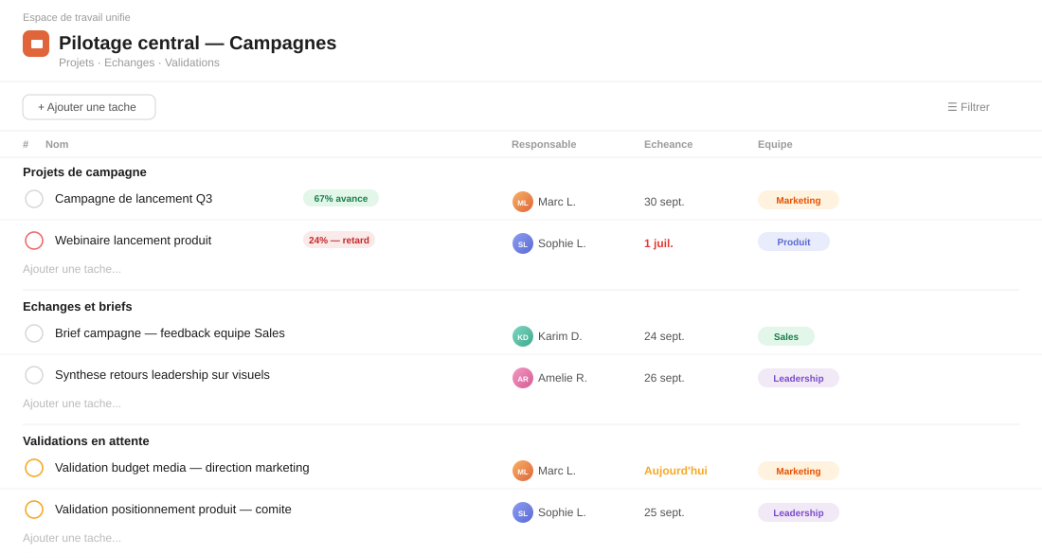Click Marc L. avatar on budget media validation
Viewport: 1042px width, 558px height.
click(x=523, y=471)
